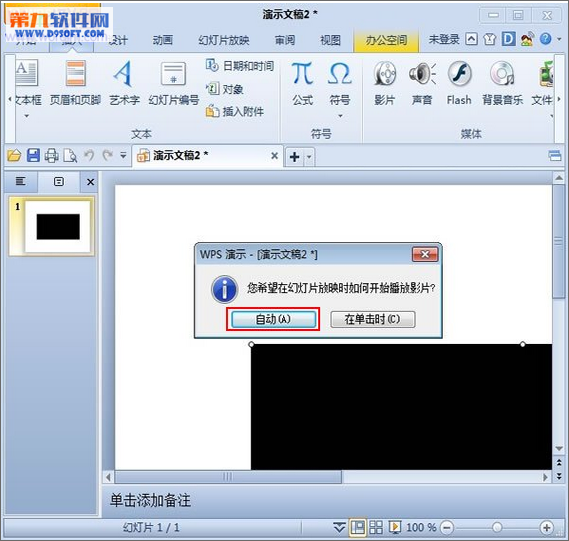Viewport: 569px width, 541px height.
Task: Open the View (视图) tab
Action: click(330, 40)
